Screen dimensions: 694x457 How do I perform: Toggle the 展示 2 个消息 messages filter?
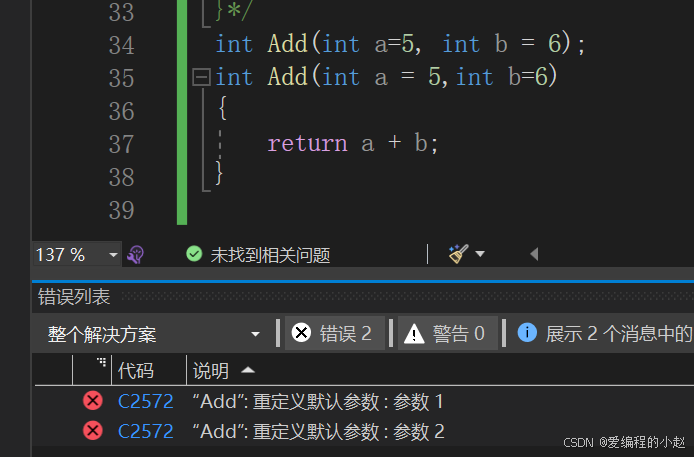603,333
